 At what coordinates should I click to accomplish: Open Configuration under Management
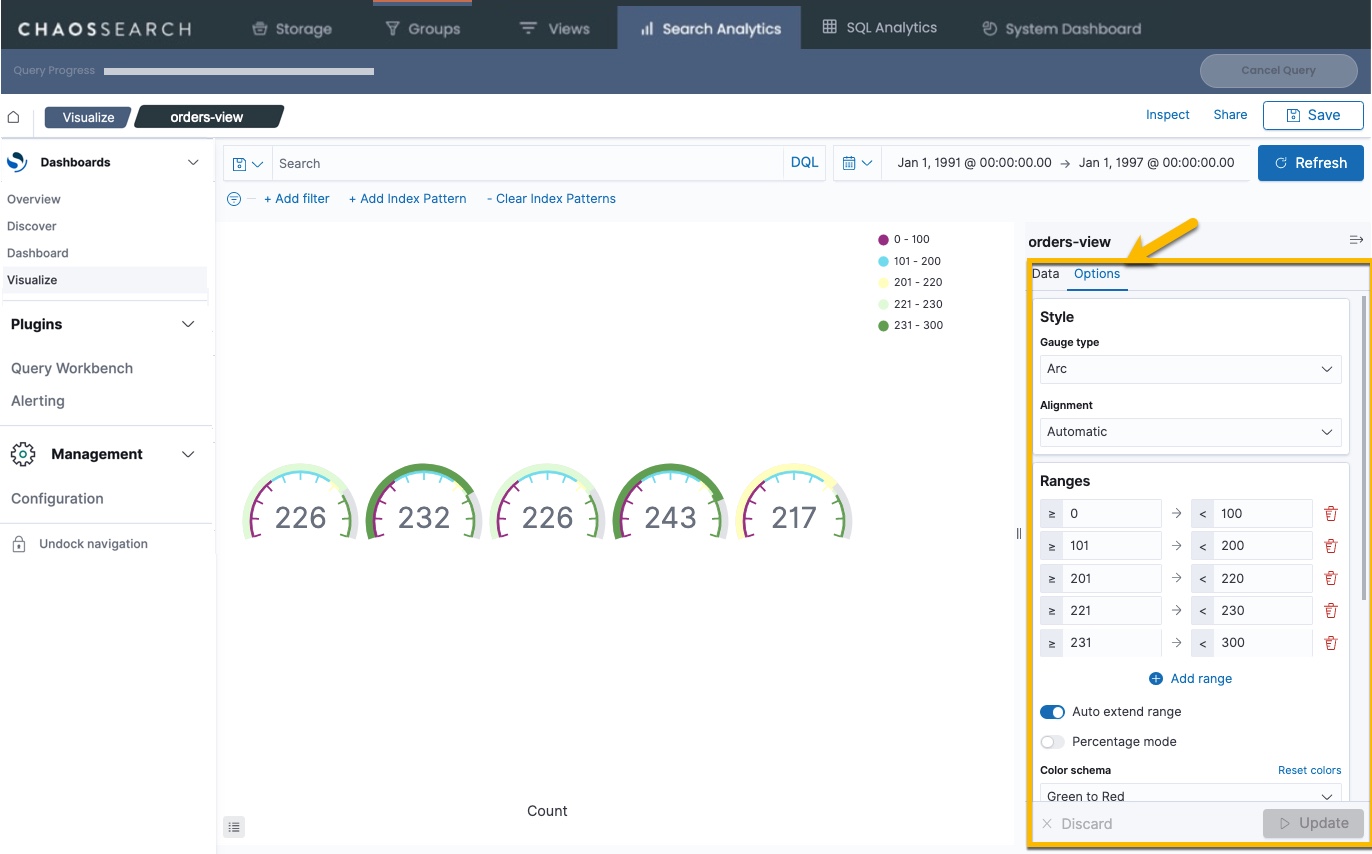pyautogui.click(x=57, y=499)
